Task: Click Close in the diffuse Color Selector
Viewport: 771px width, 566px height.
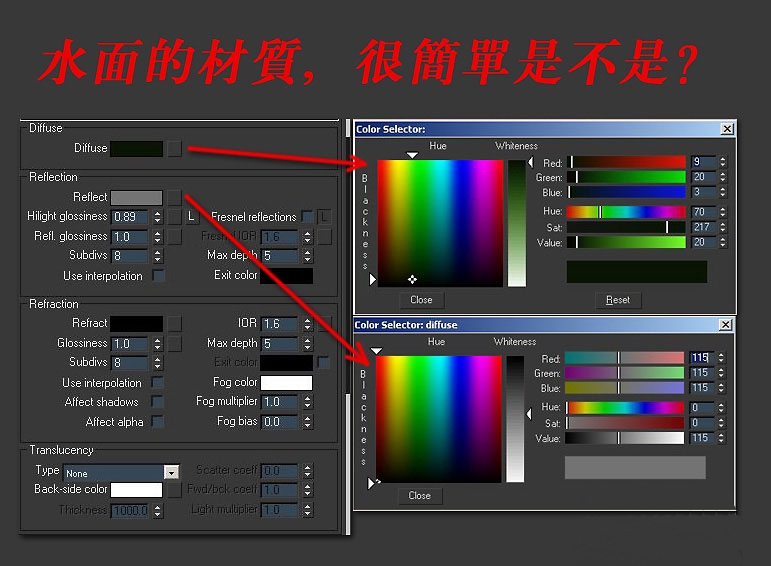Action: [419, 496]
